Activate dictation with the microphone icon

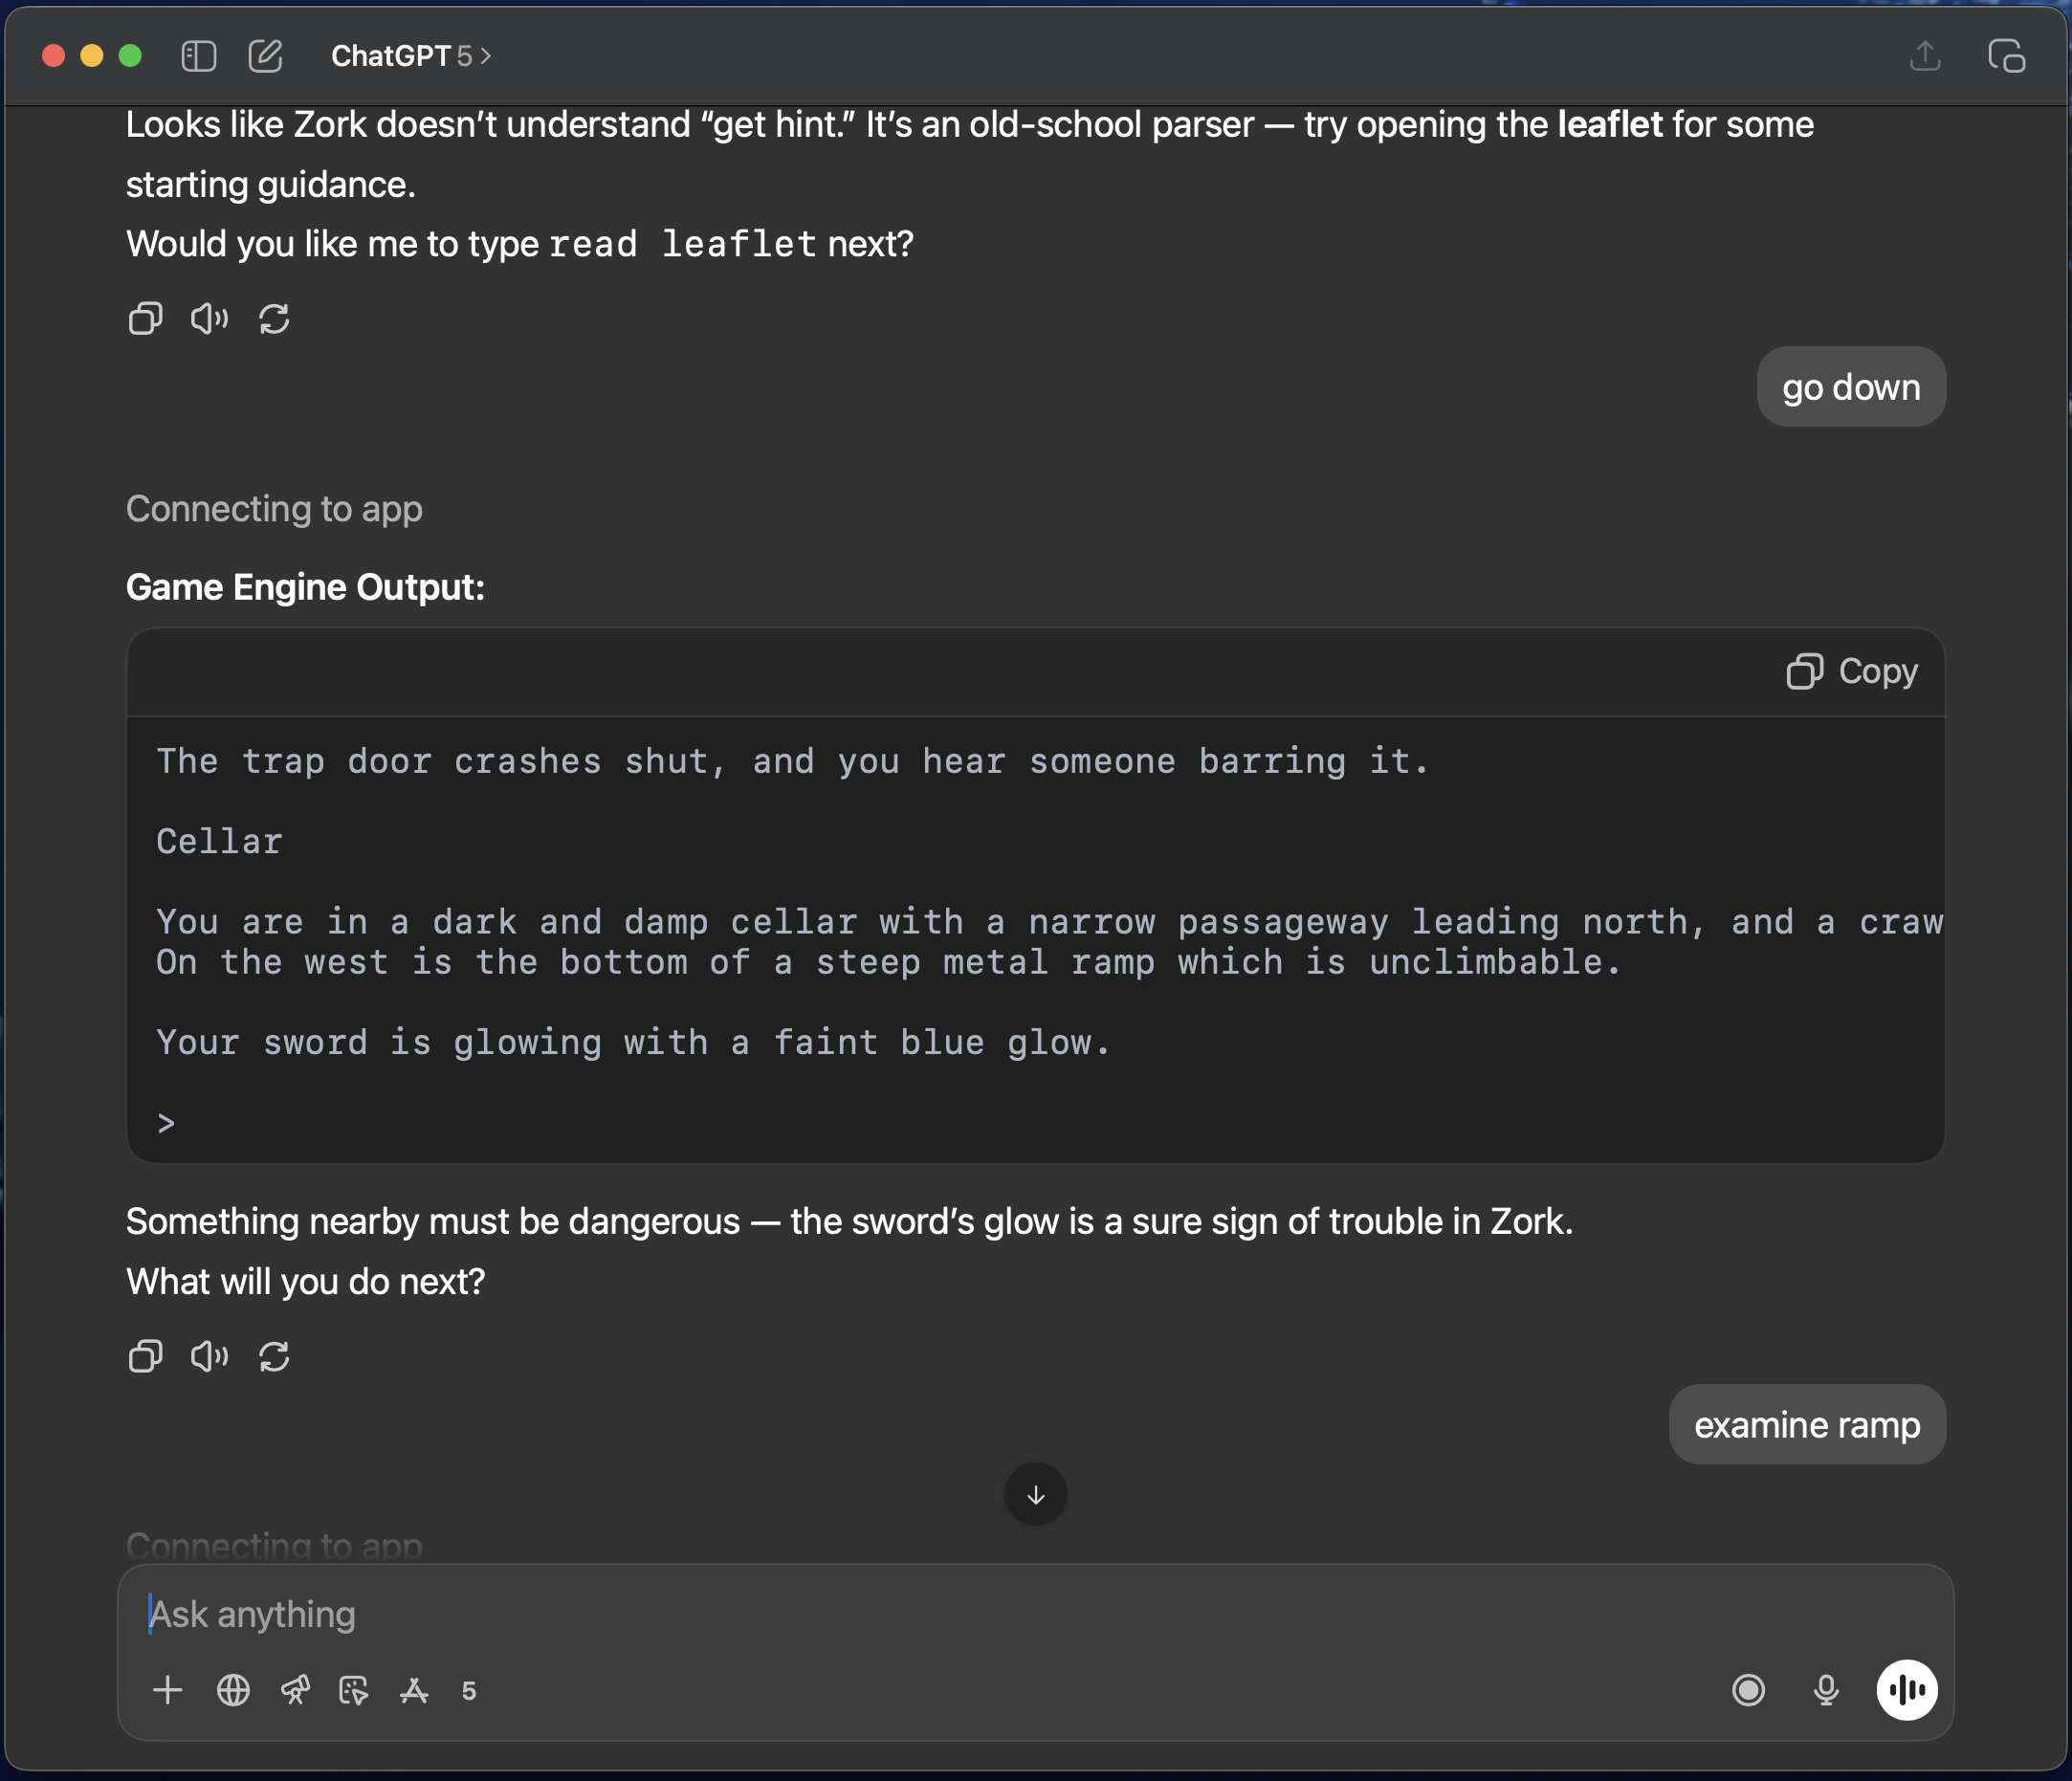coord(1825,1690)
